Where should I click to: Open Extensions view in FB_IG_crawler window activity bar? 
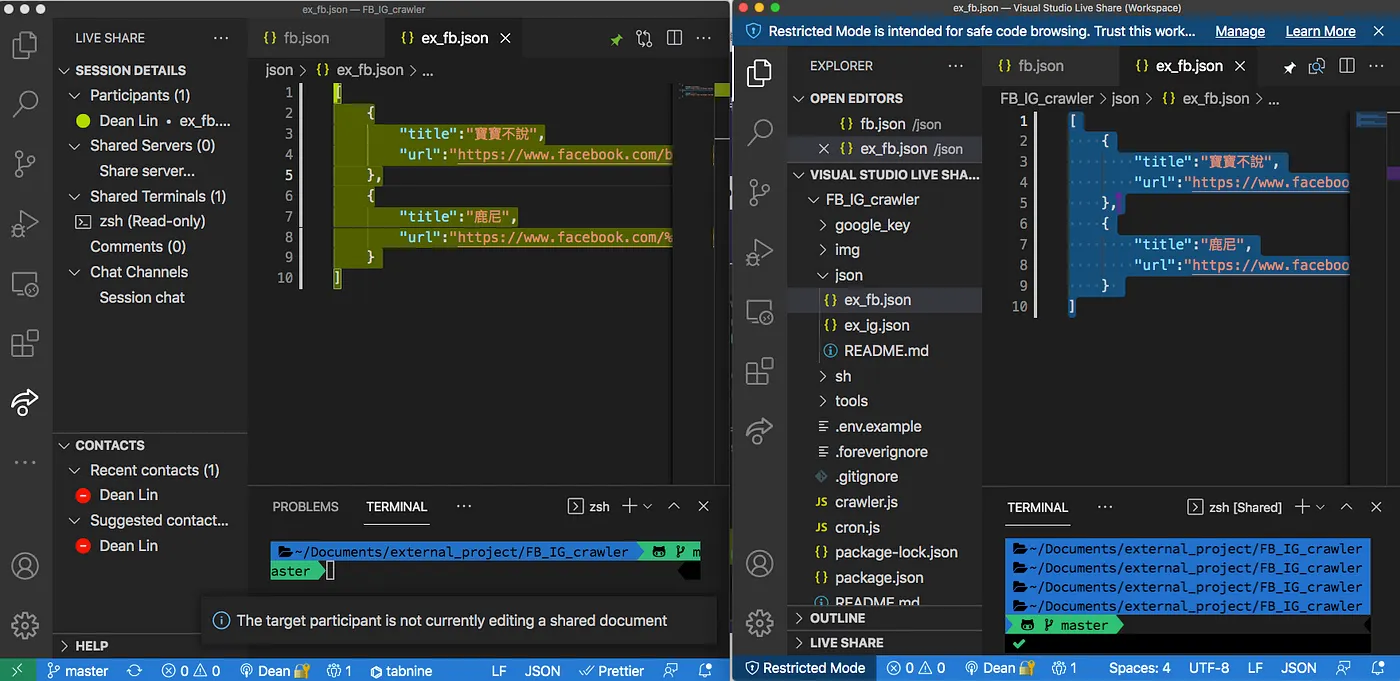pyautogui.click(x=25, y=344)
